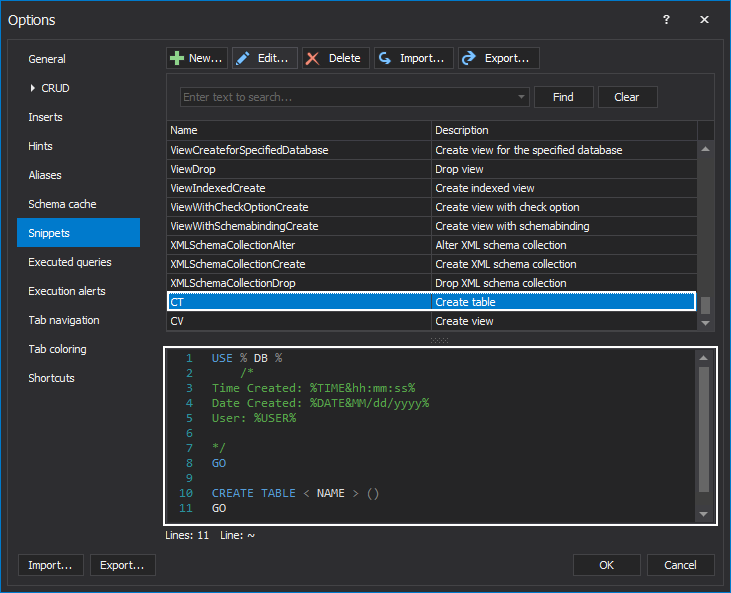The height and width of the screenshot is (593, 731).
Task: Delete the selected snippet
Action: coord(335,58)
